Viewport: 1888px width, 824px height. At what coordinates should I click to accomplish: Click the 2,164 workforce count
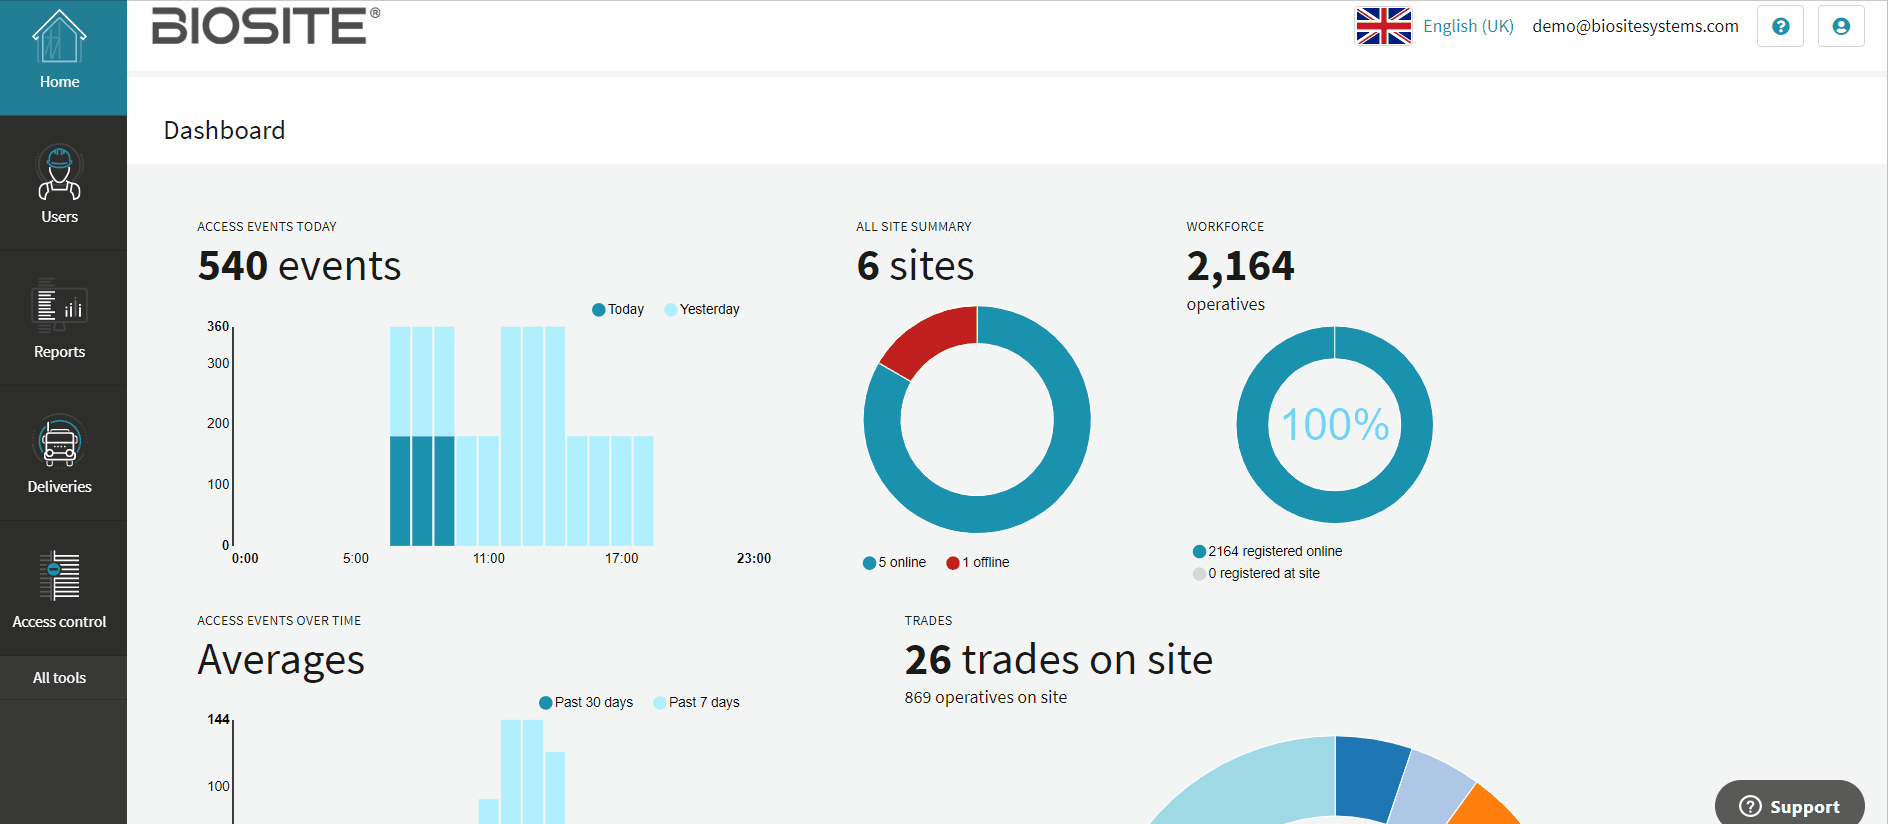pyautogui.click(x=1240, y=266)
